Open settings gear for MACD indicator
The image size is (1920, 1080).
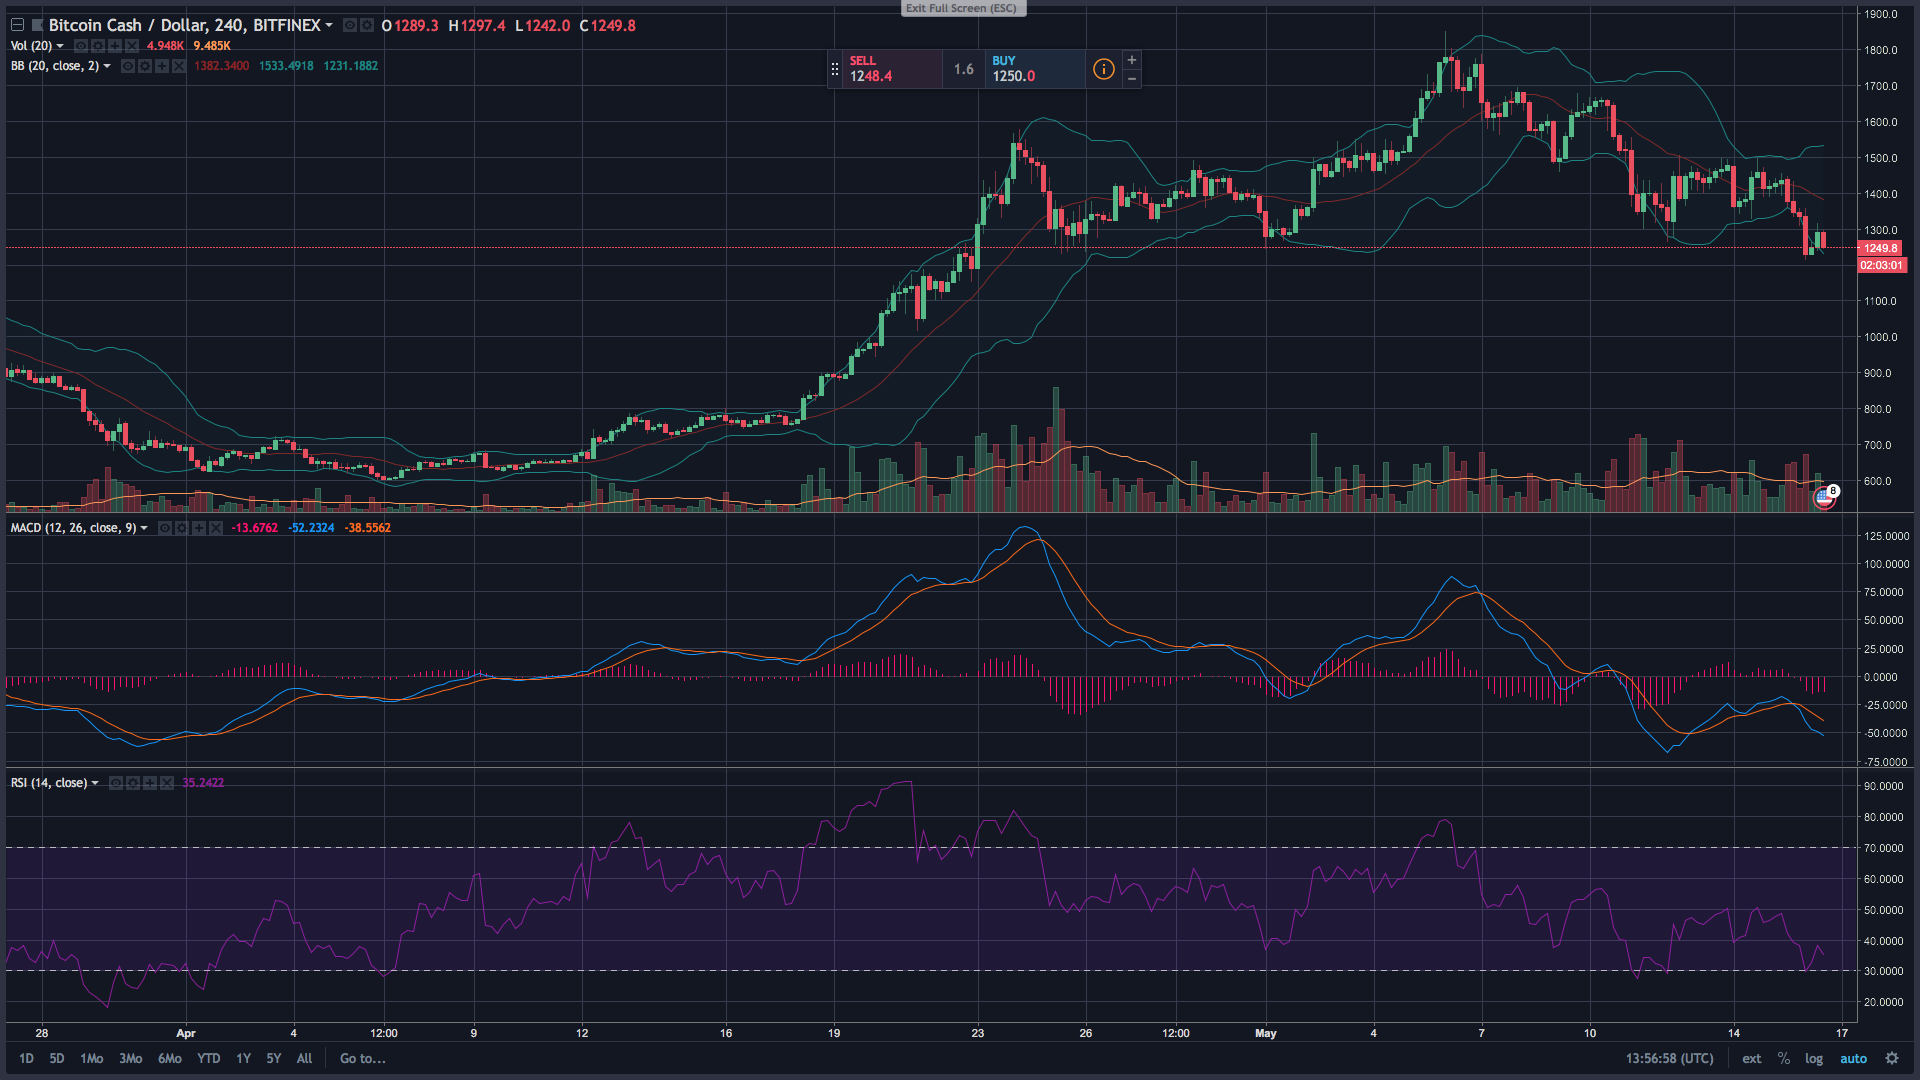click(182, 528)
